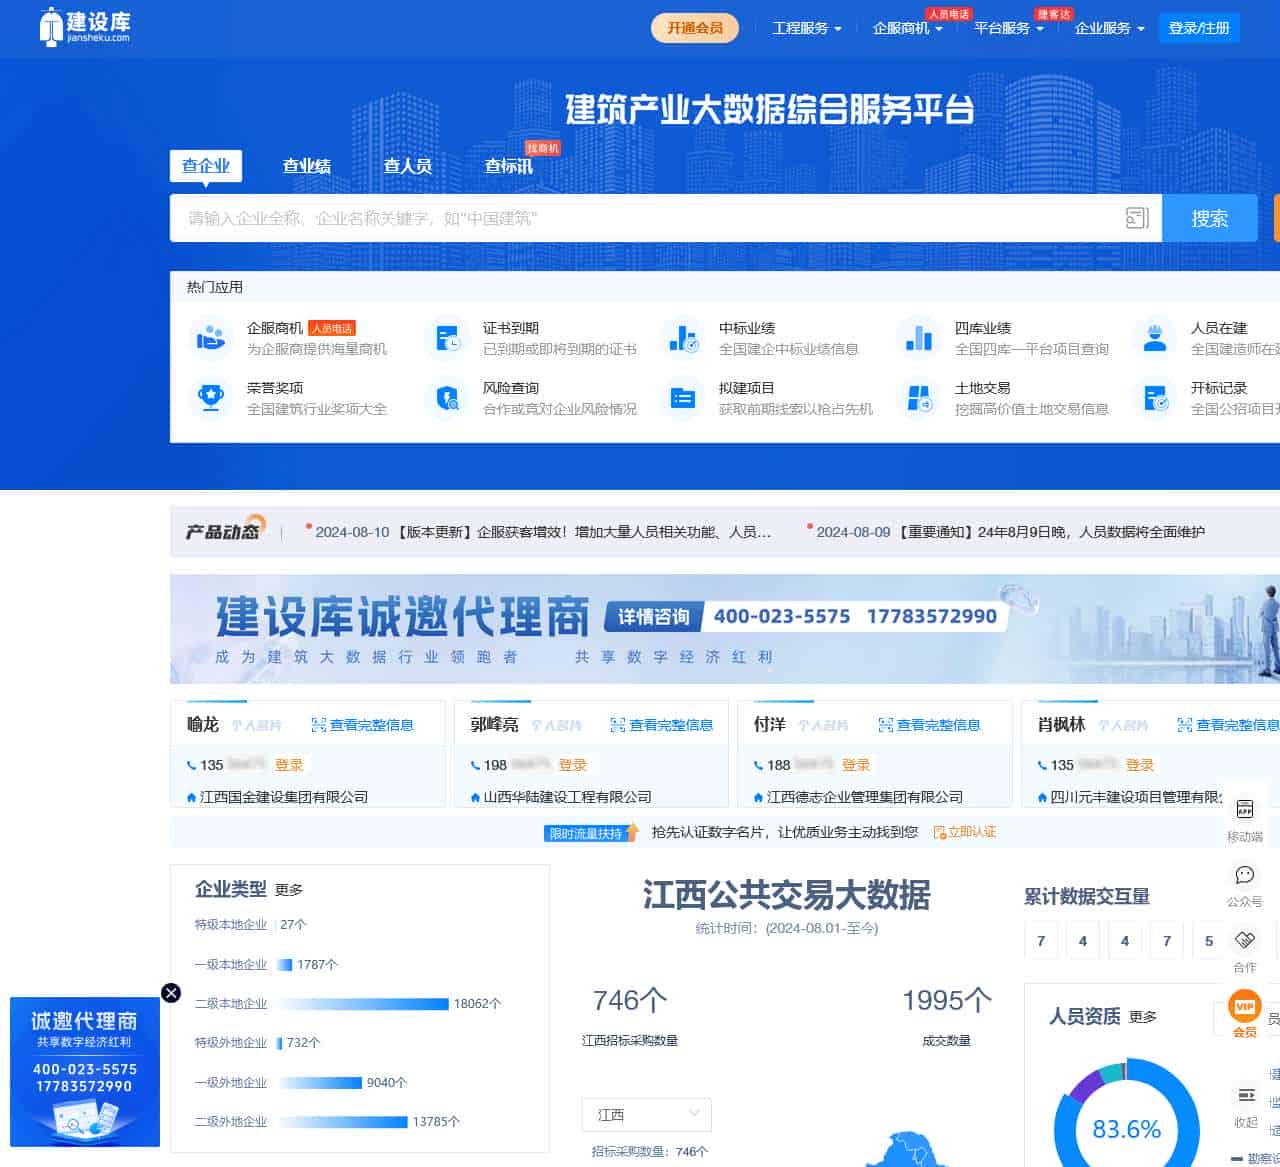Click the 立即认证 link
This screenshot has width=1280, height=1167.
[972, 832]
